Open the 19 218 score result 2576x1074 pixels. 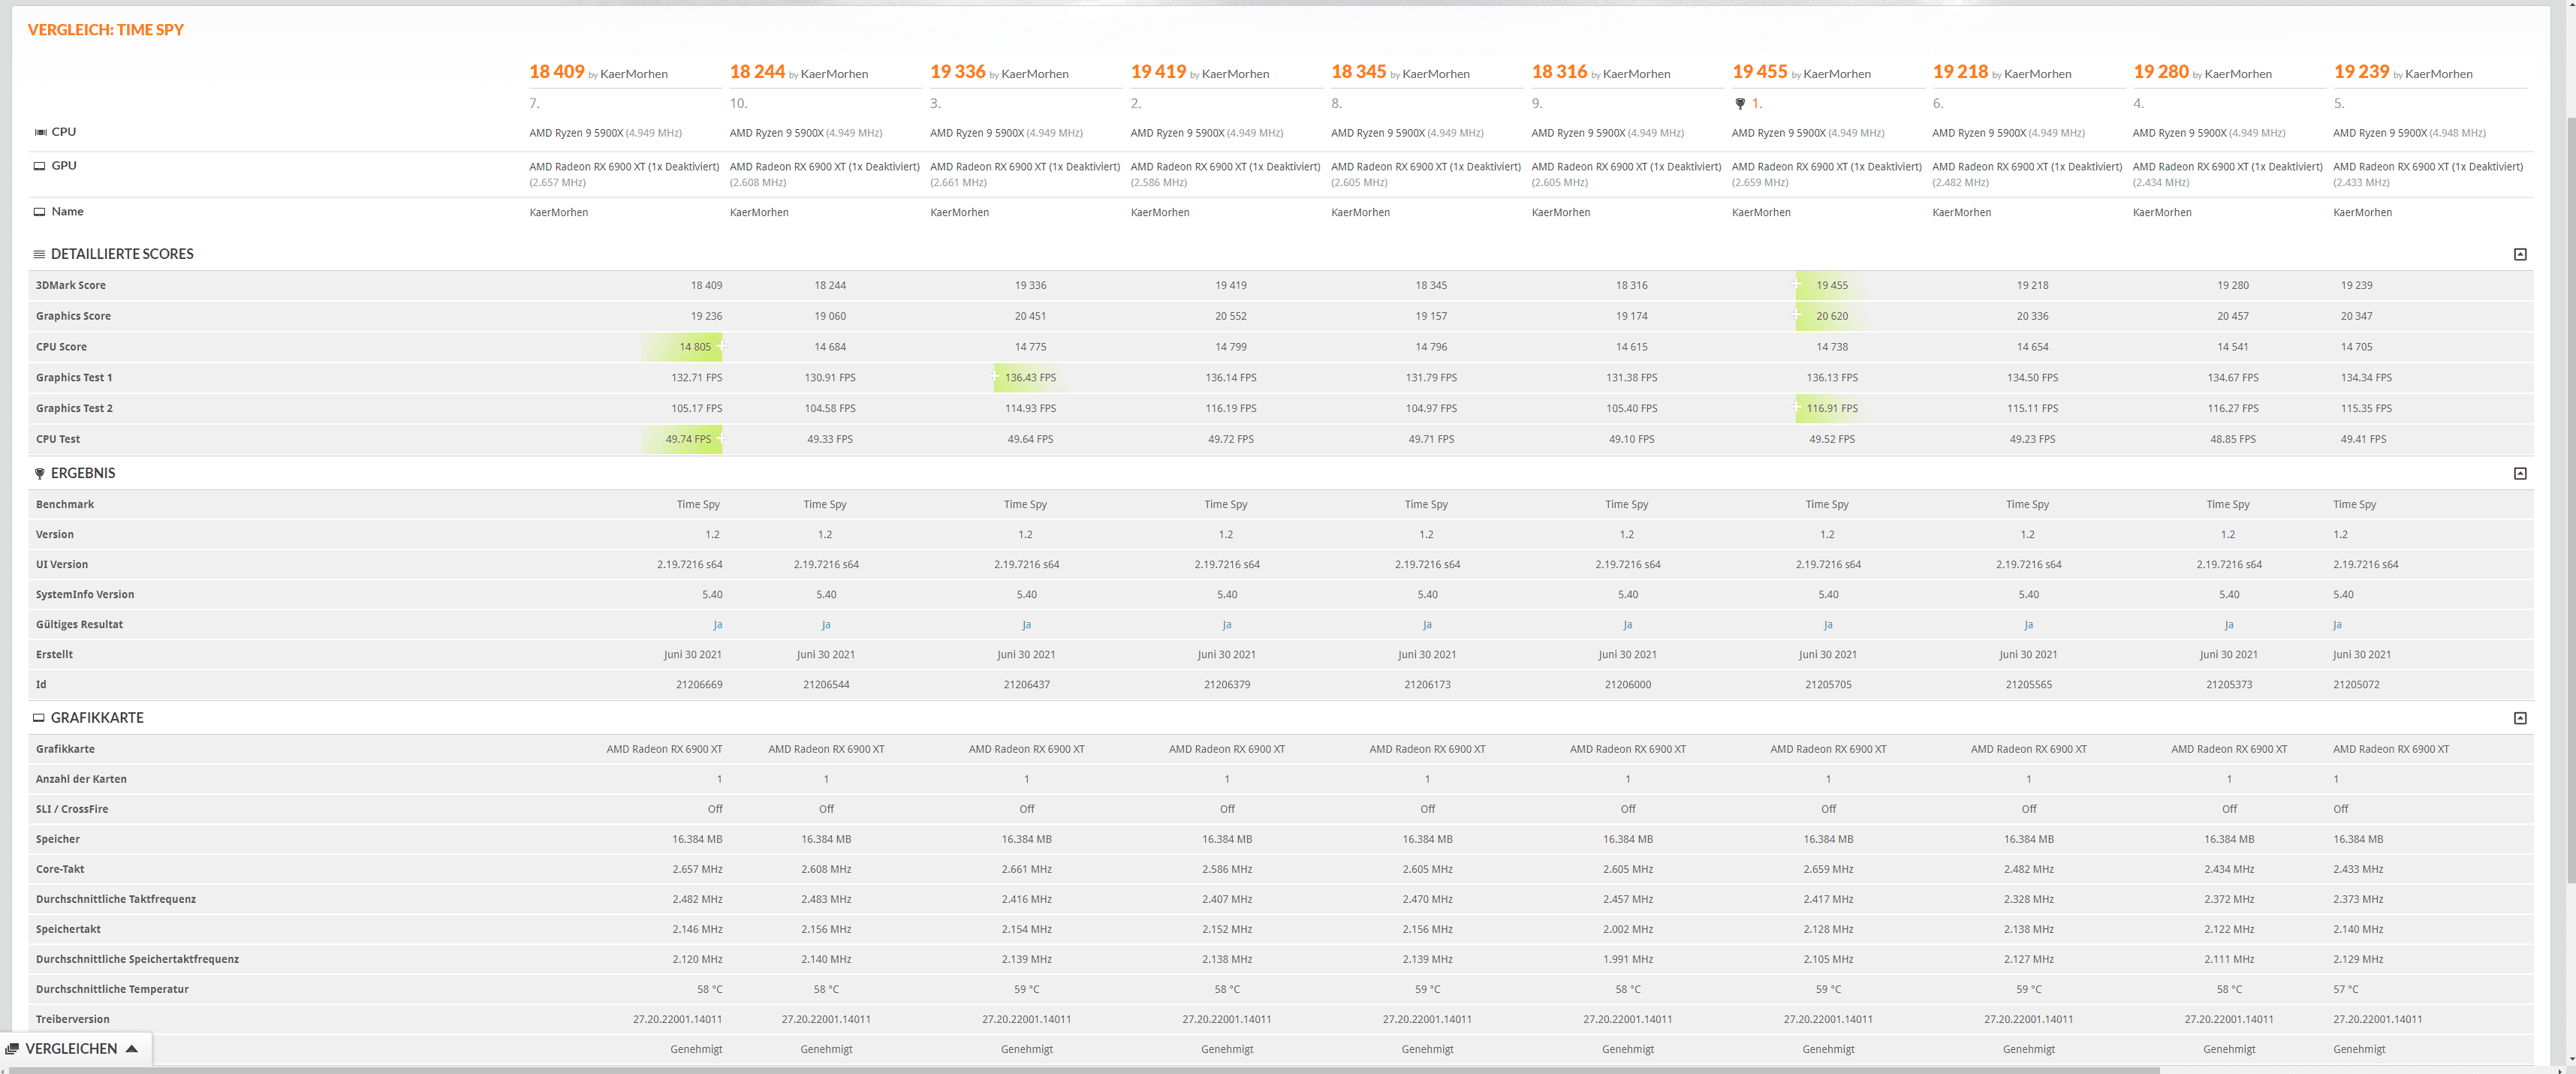[1960, 72]
